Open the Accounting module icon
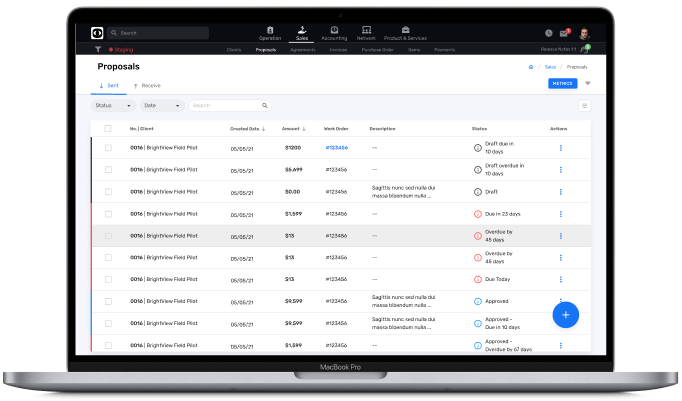This screenshot has height=401, width=682. 333,33
